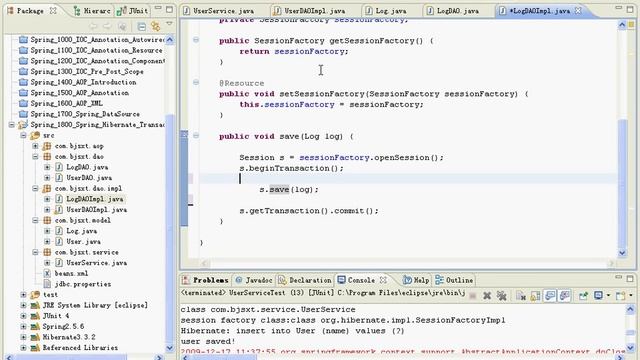Collapse the com.bjsxt.dao.impl package
The height and width of the screenshot is (360, 640).
(x=36, y=189)
